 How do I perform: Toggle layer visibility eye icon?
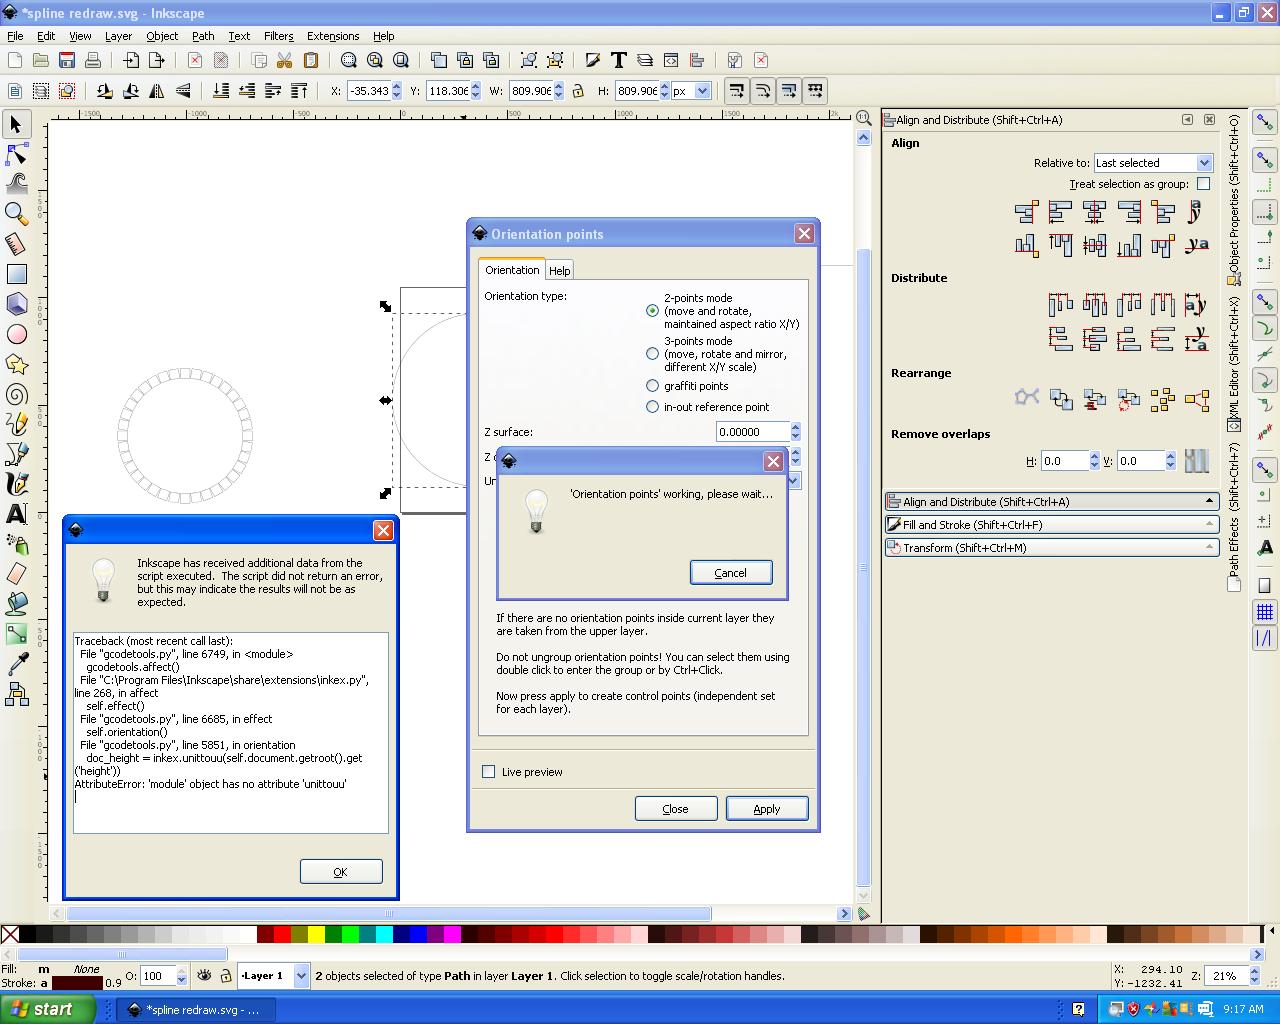pyautogui.click(x=205, y=976)
